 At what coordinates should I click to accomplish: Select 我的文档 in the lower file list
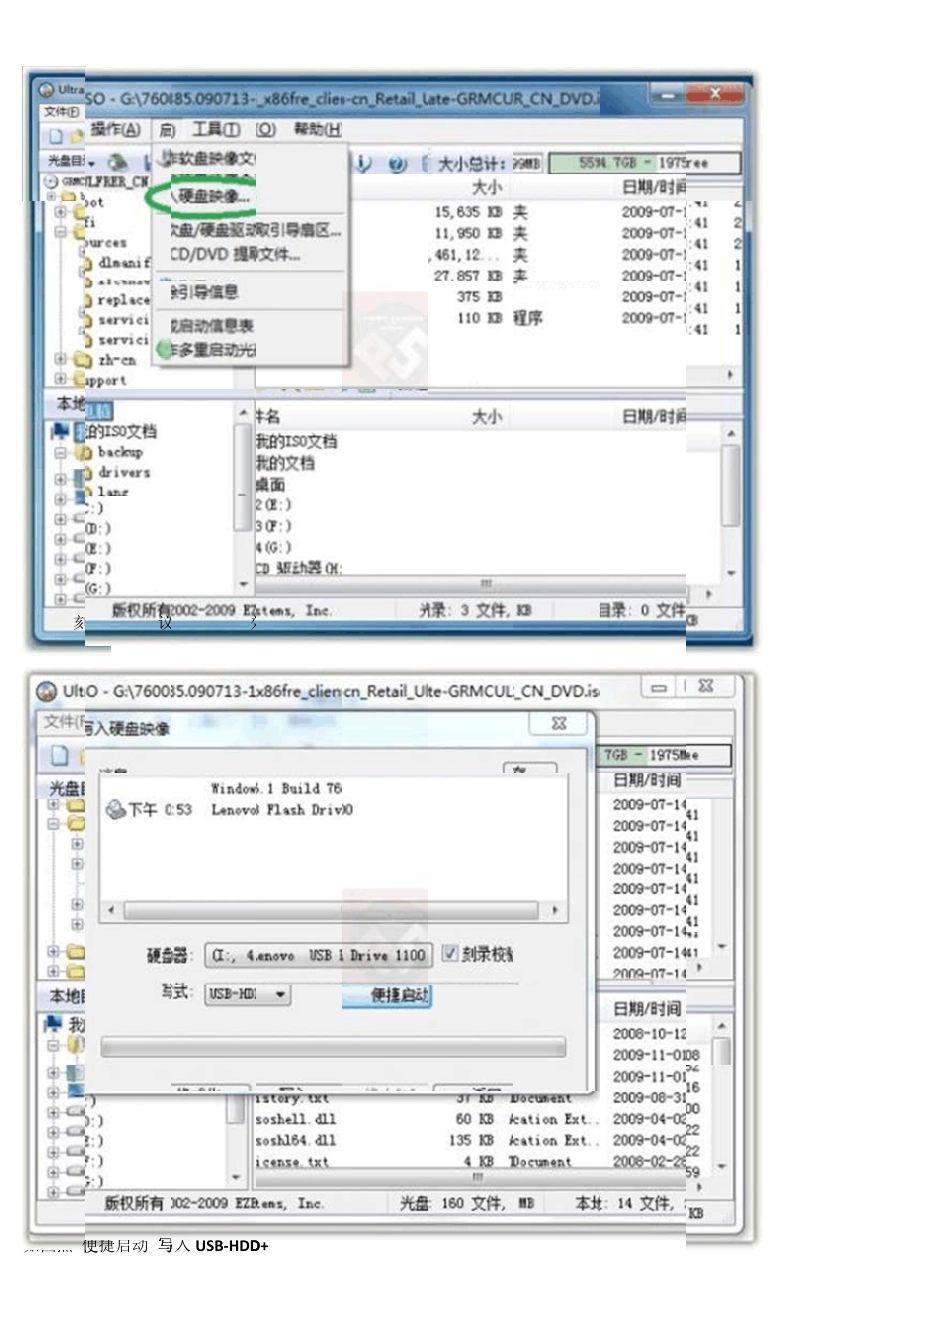tap(285, 463)
